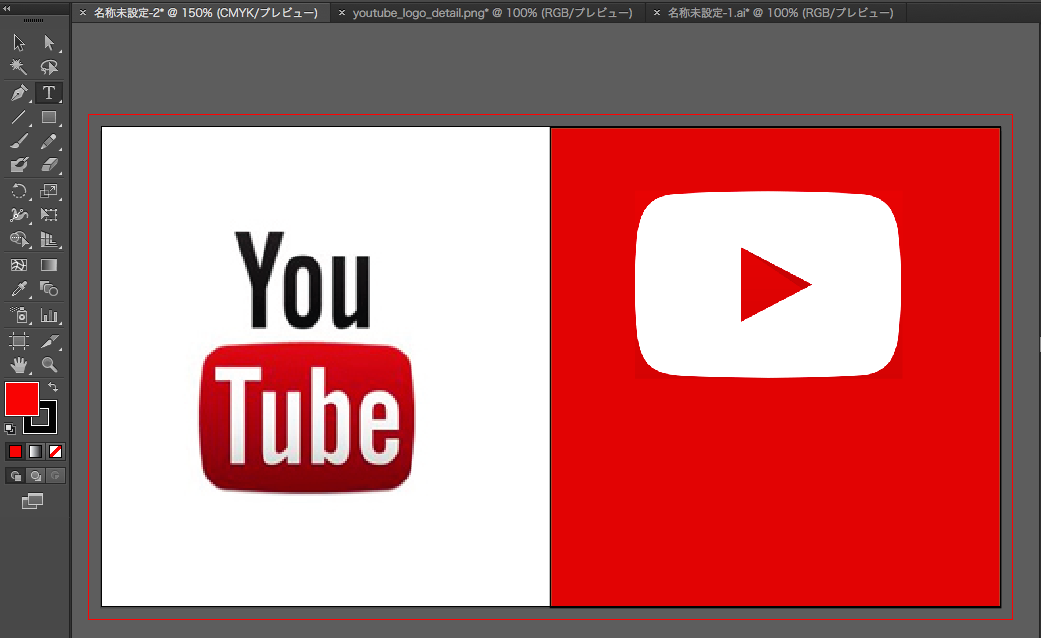Select the Artboard tool
This screenshot has height=638, width=1041.
(19, 341)
